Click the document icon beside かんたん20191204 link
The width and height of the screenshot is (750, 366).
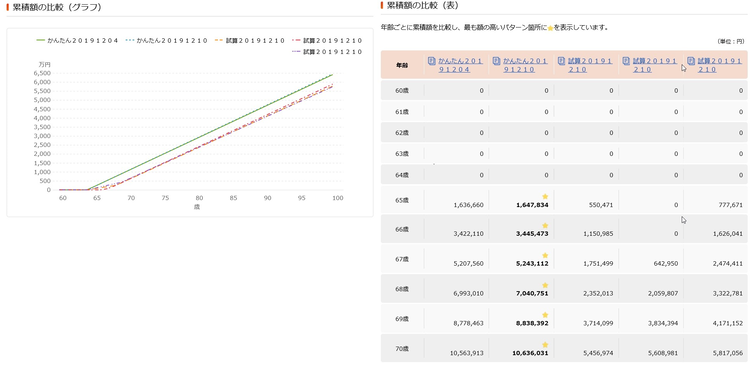coord(431,61)
